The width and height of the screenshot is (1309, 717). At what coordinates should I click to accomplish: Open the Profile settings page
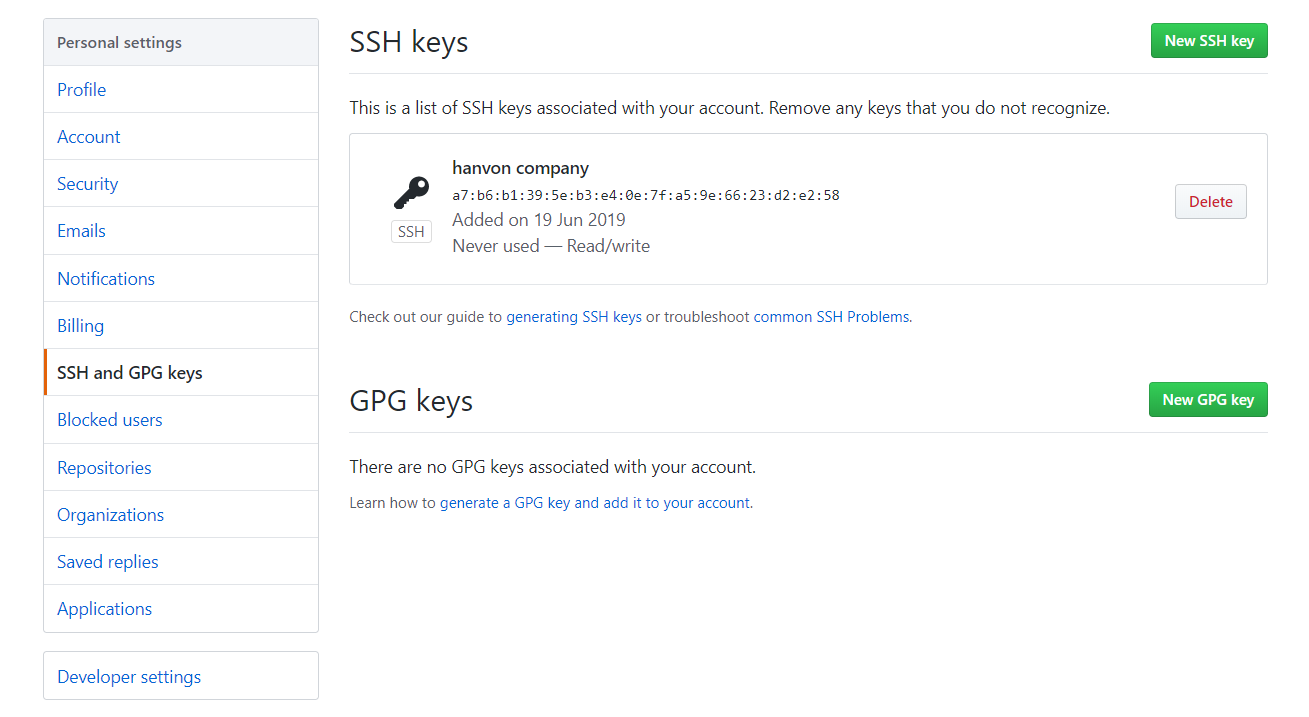coord(82,90)
